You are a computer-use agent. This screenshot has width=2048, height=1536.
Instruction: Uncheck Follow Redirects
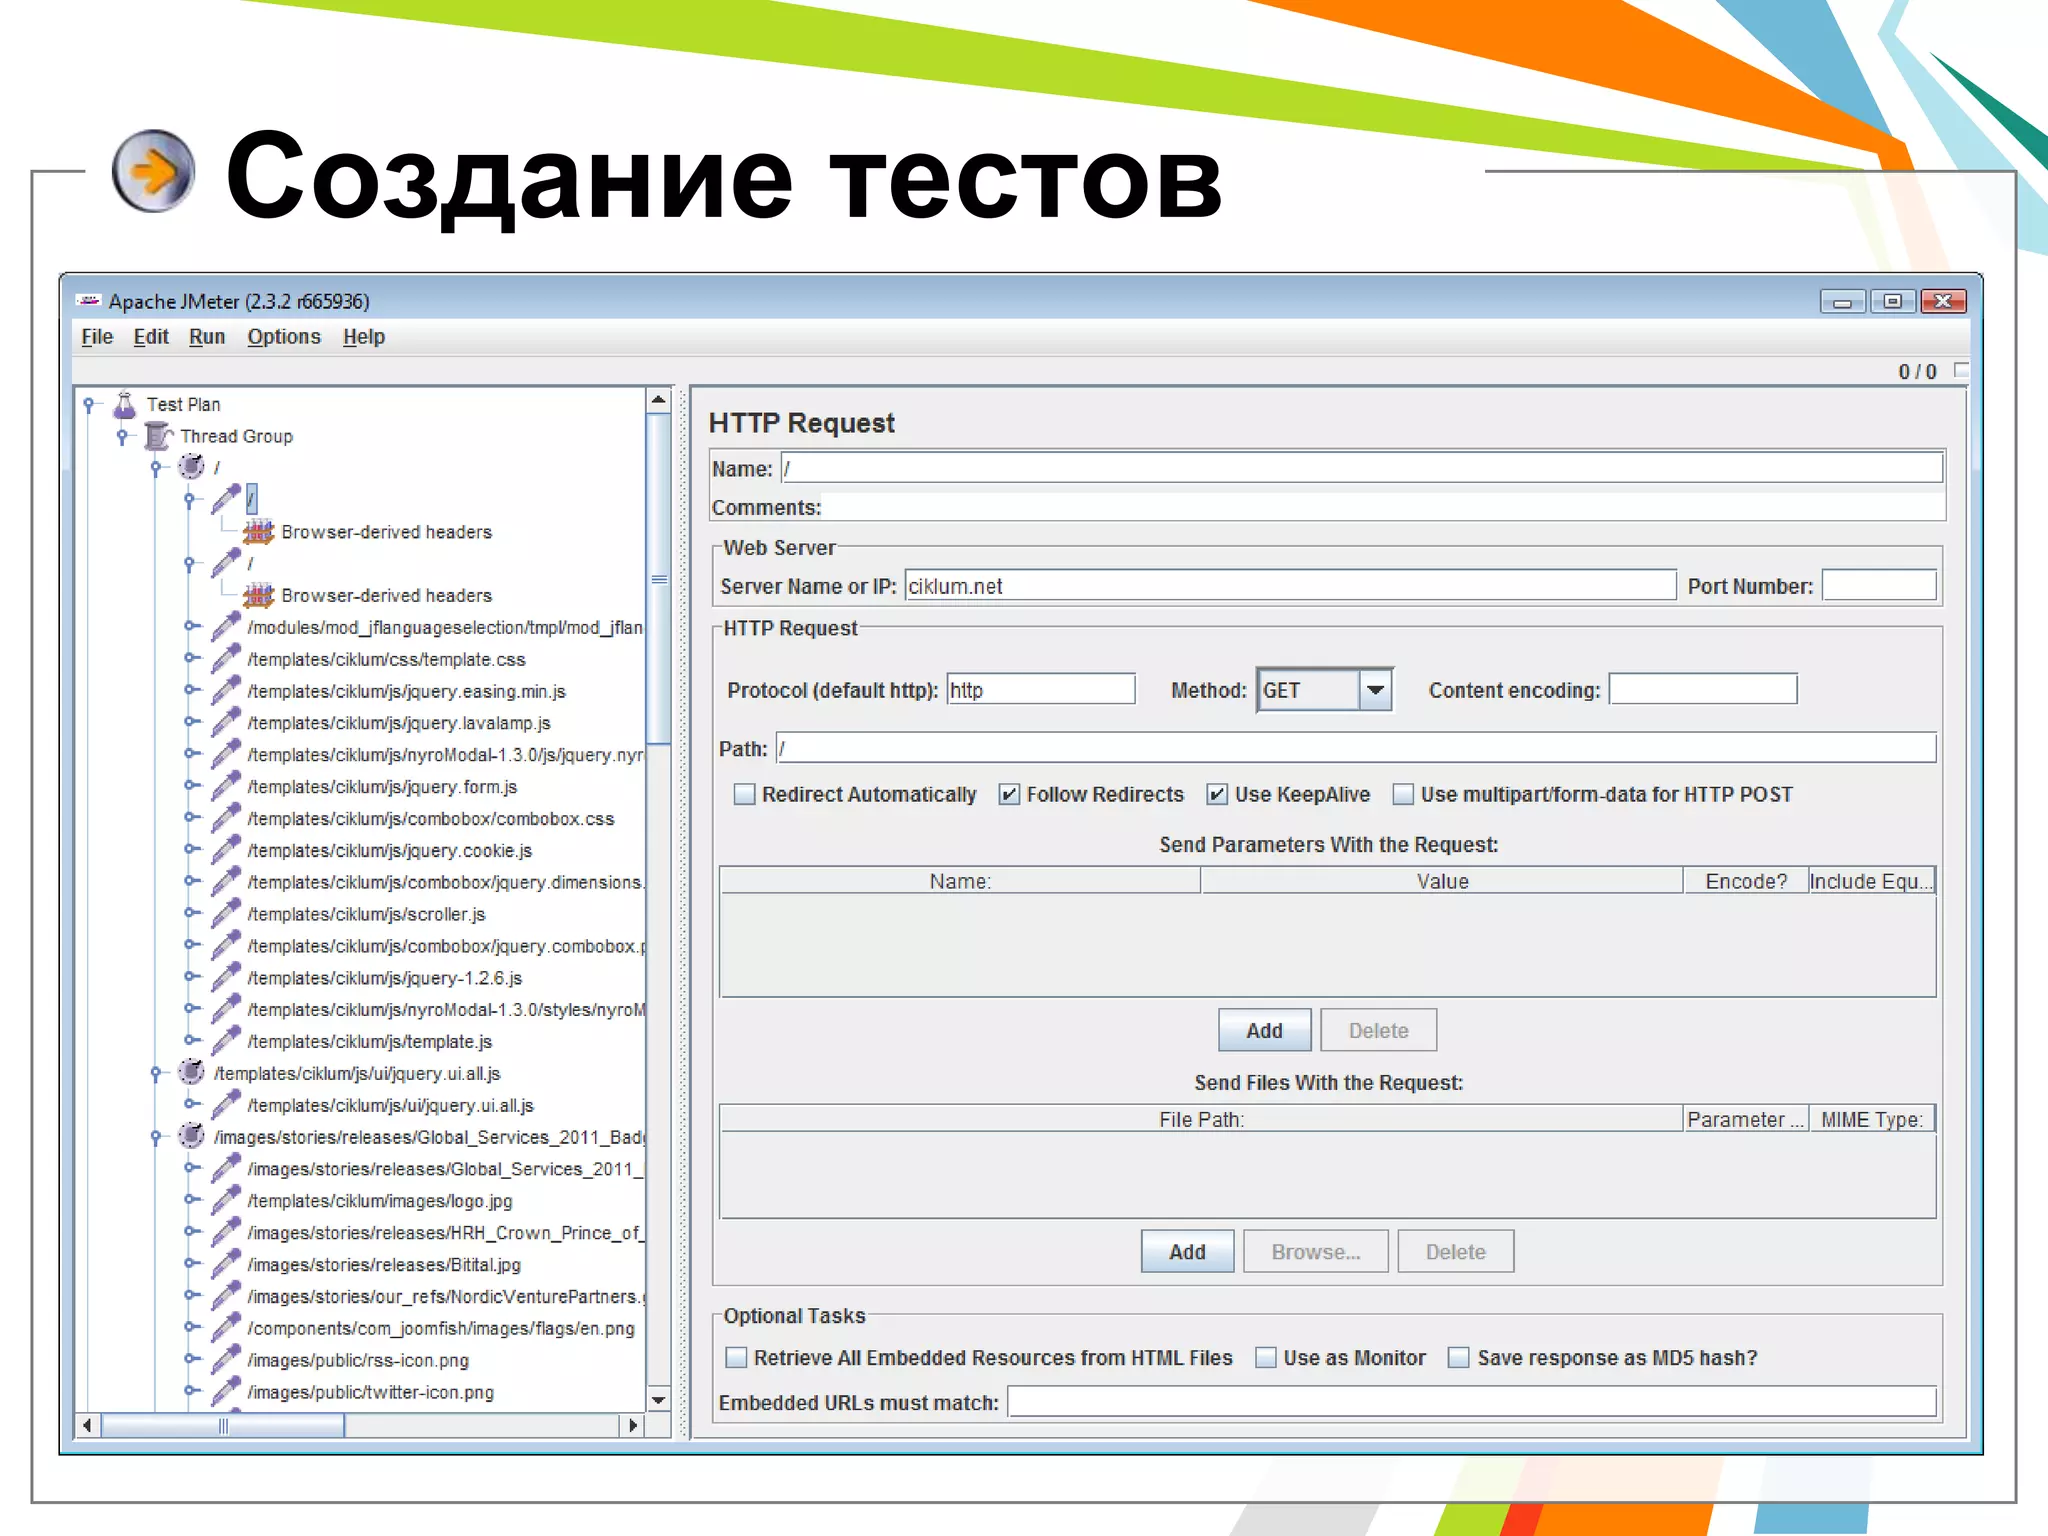pyautogui.click(x=1009, y=794)
